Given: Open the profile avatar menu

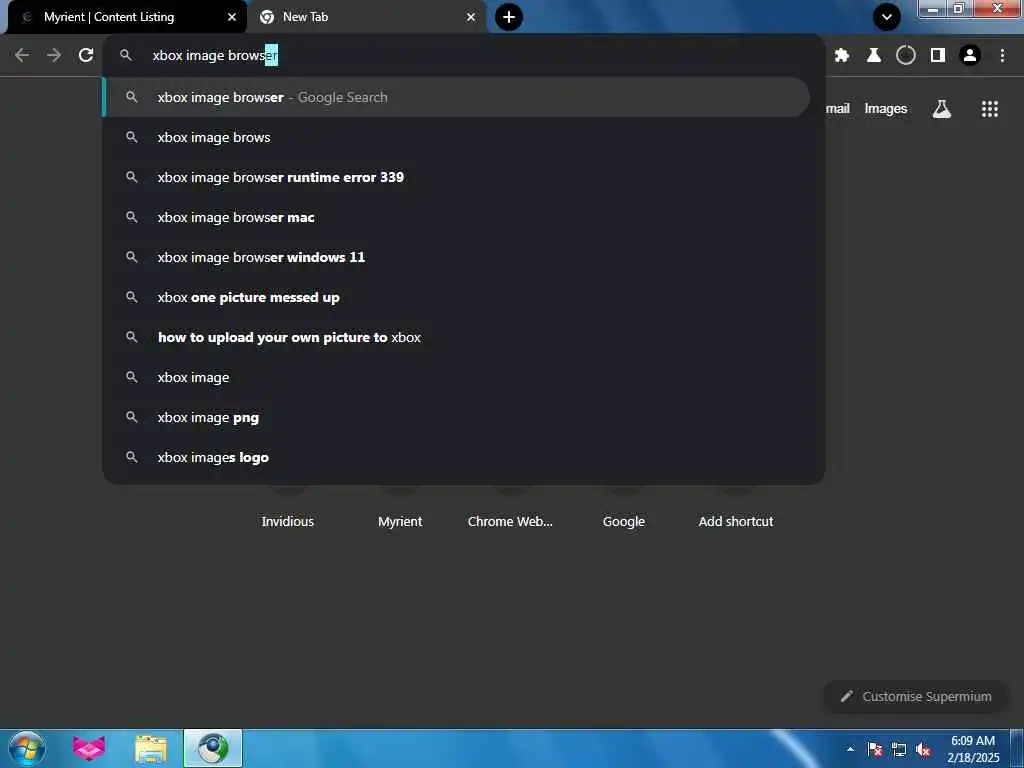Looking at the screenshot, I should pos(970,56).
